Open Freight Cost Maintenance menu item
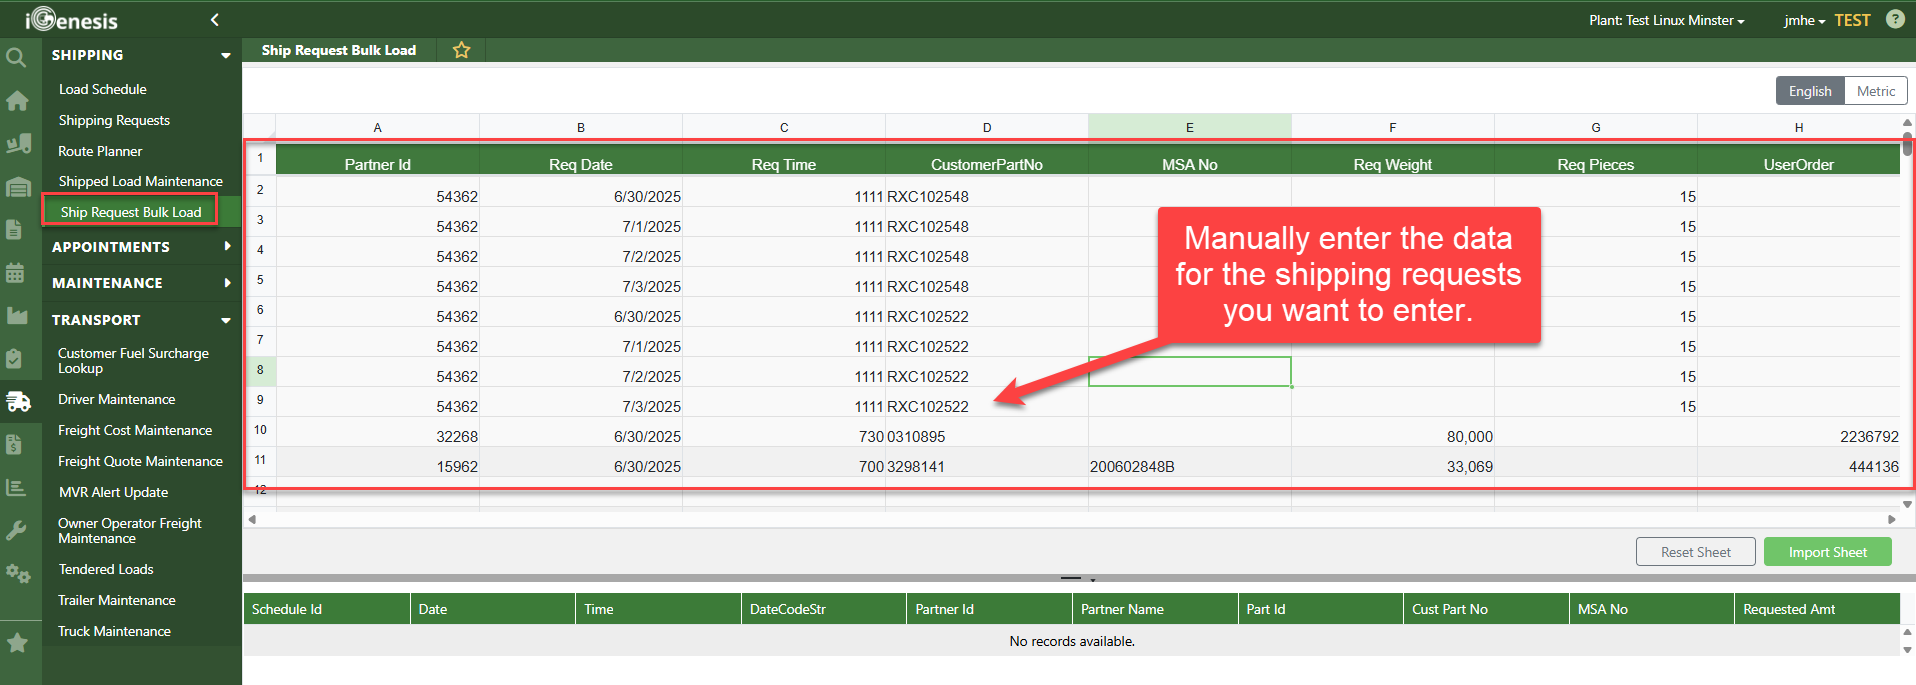The image size is (1916, 685). 135,430
